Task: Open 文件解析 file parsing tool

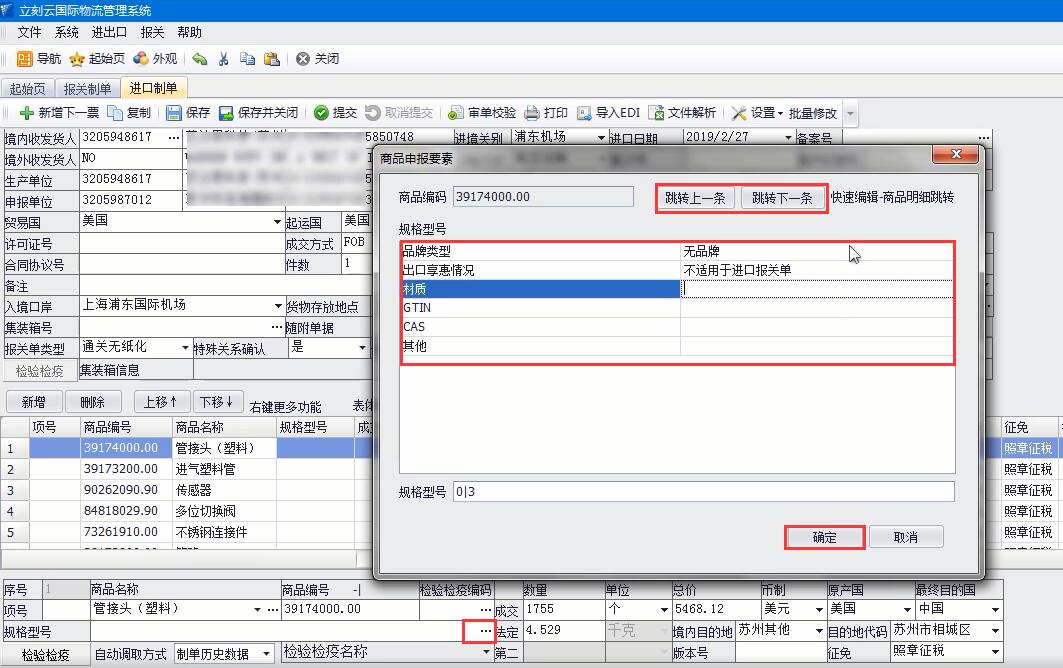Action: [x=656, y=113]
